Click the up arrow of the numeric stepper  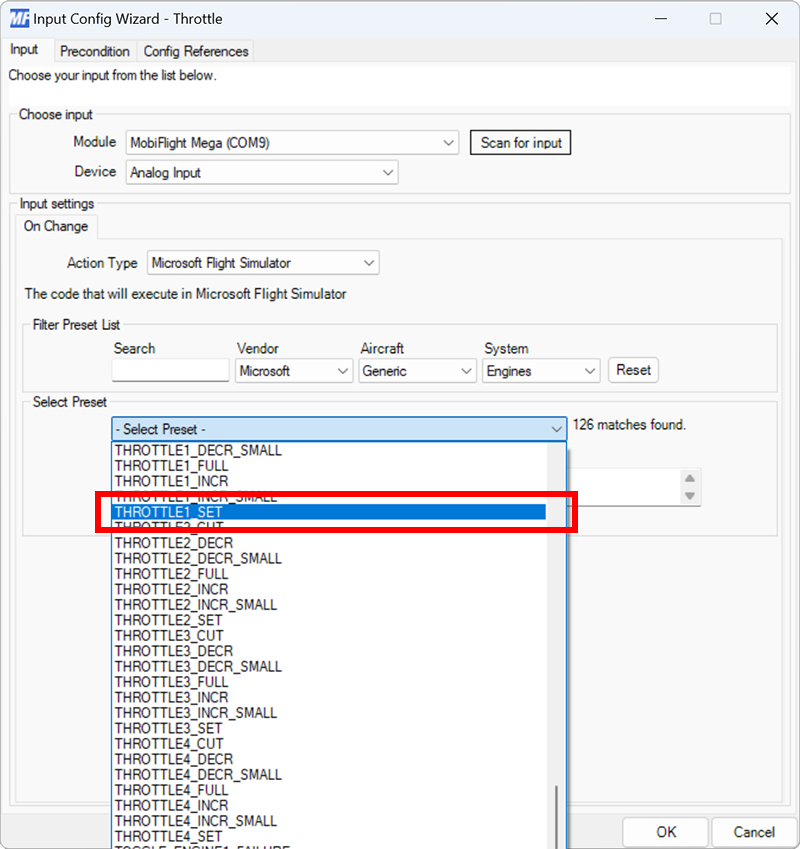pos(690,480)
